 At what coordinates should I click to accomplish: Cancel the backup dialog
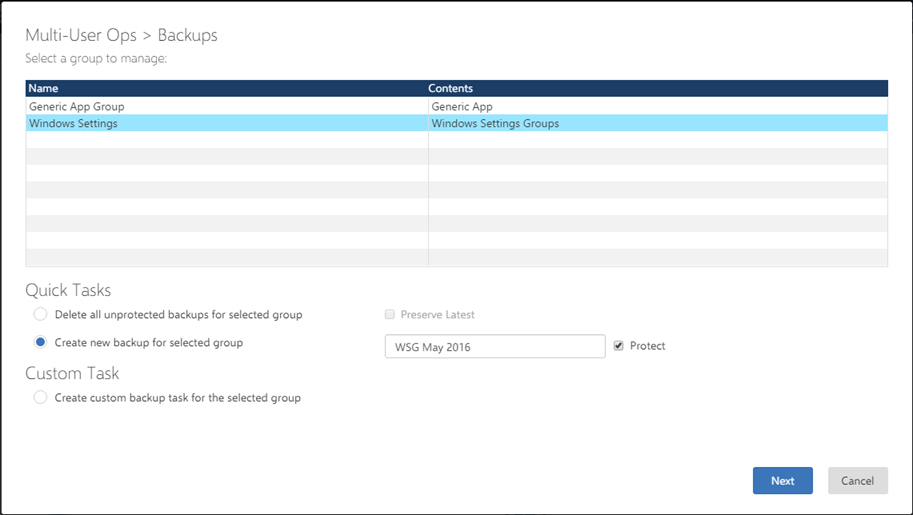point(857,480)
